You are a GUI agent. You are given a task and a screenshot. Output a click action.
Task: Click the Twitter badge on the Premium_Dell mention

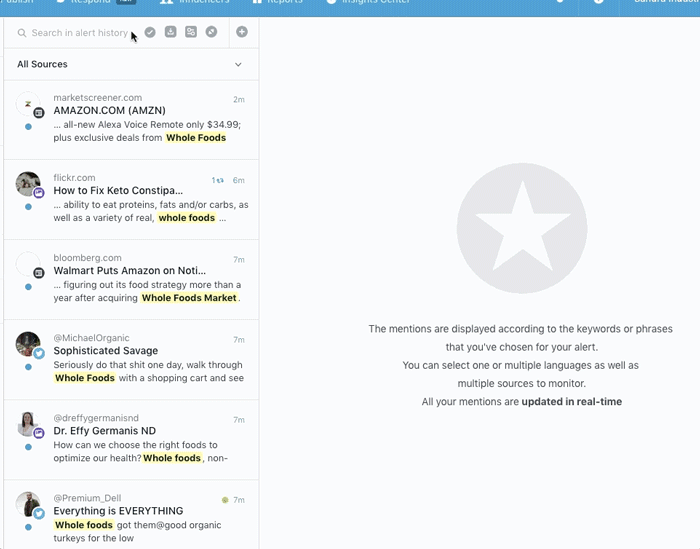tap(39, 513)
